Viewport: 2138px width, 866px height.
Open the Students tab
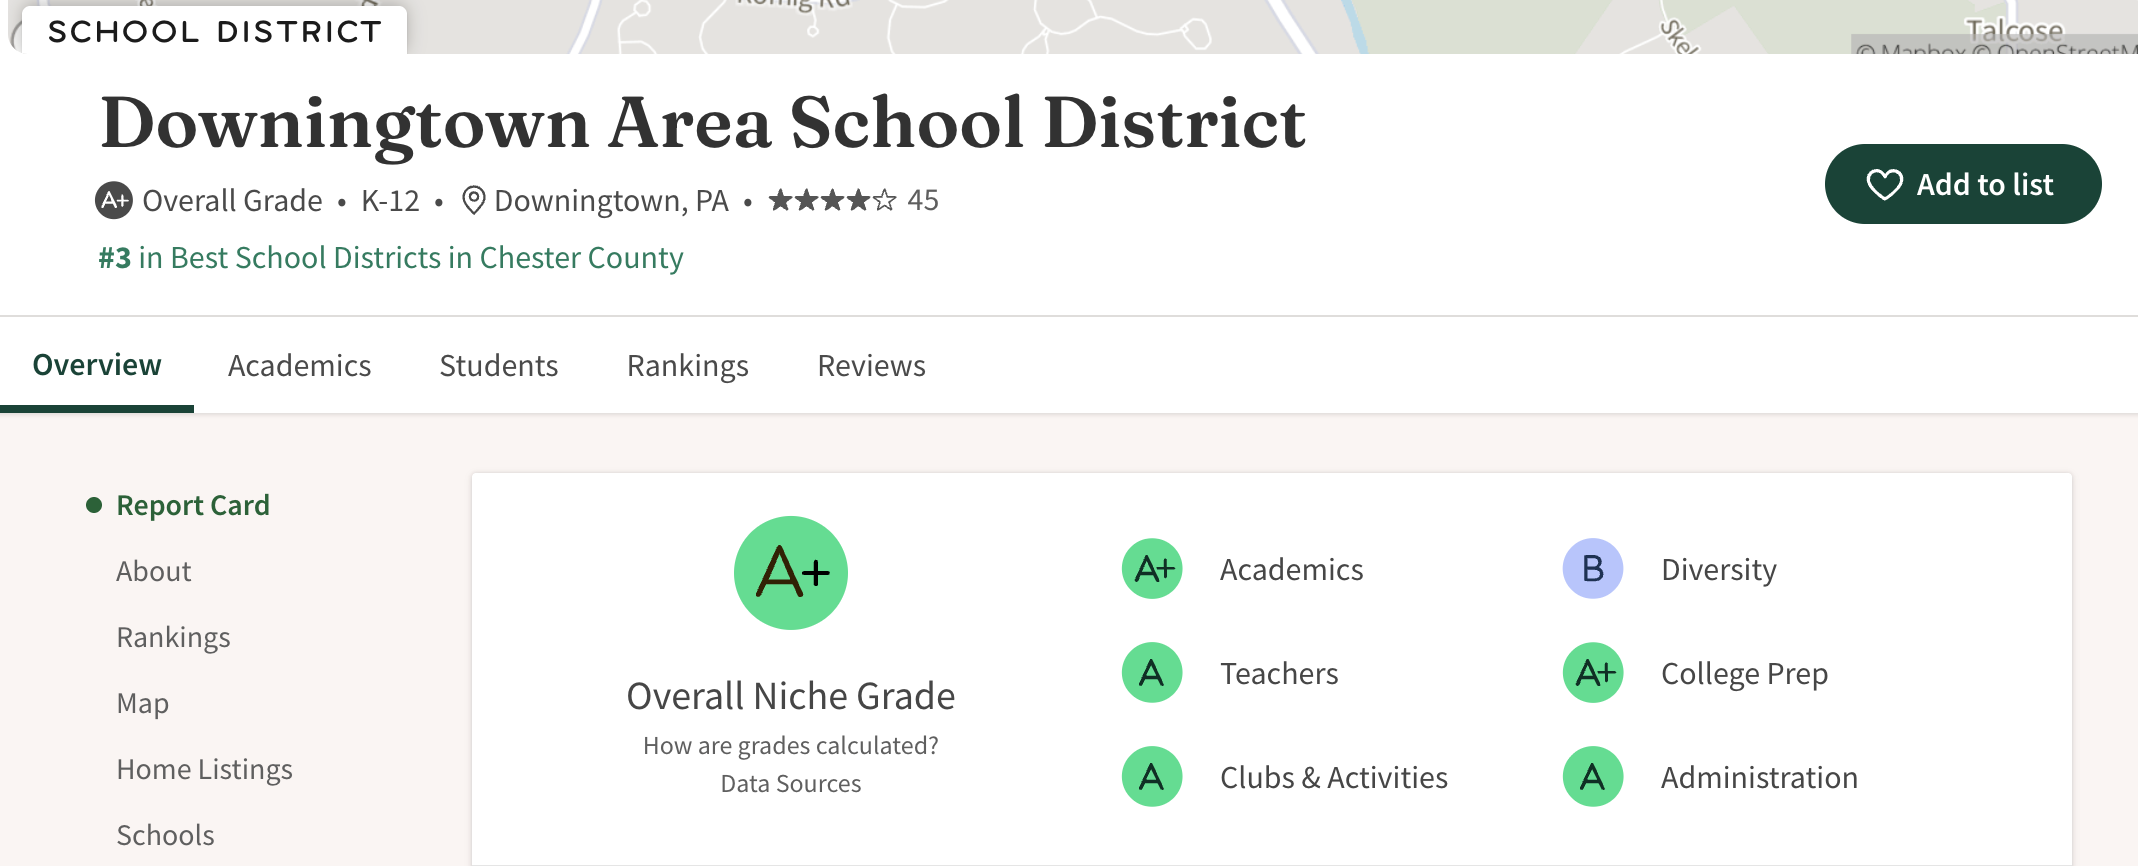[x=498, y=366]
